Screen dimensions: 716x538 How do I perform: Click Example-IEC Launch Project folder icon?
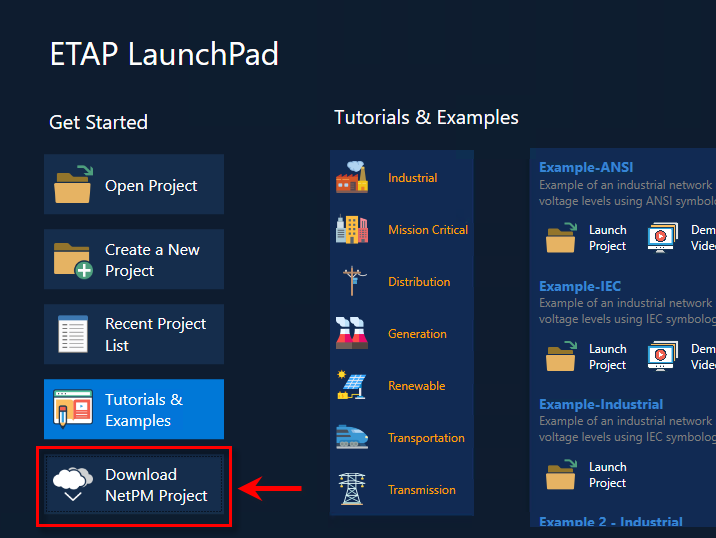click(x=561, y=356)
